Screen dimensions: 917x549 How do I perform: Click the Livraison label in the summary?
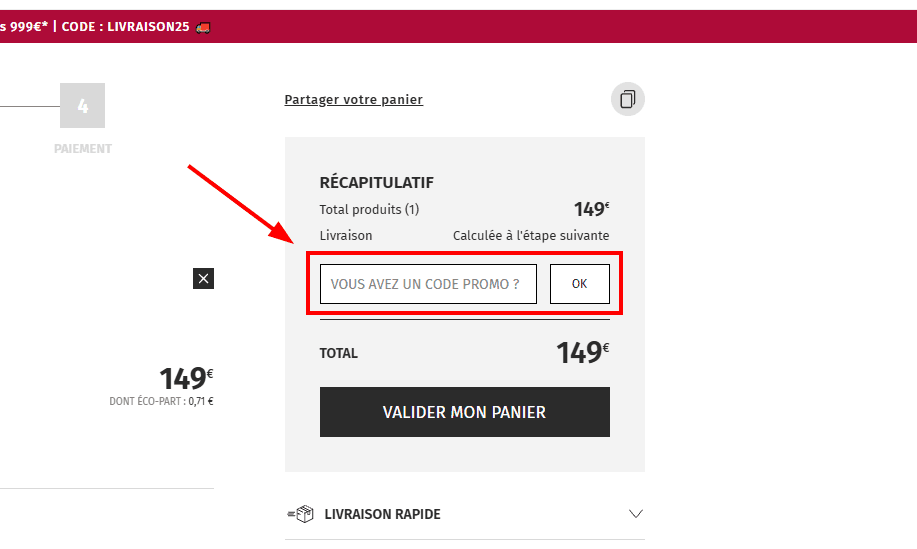346,236
